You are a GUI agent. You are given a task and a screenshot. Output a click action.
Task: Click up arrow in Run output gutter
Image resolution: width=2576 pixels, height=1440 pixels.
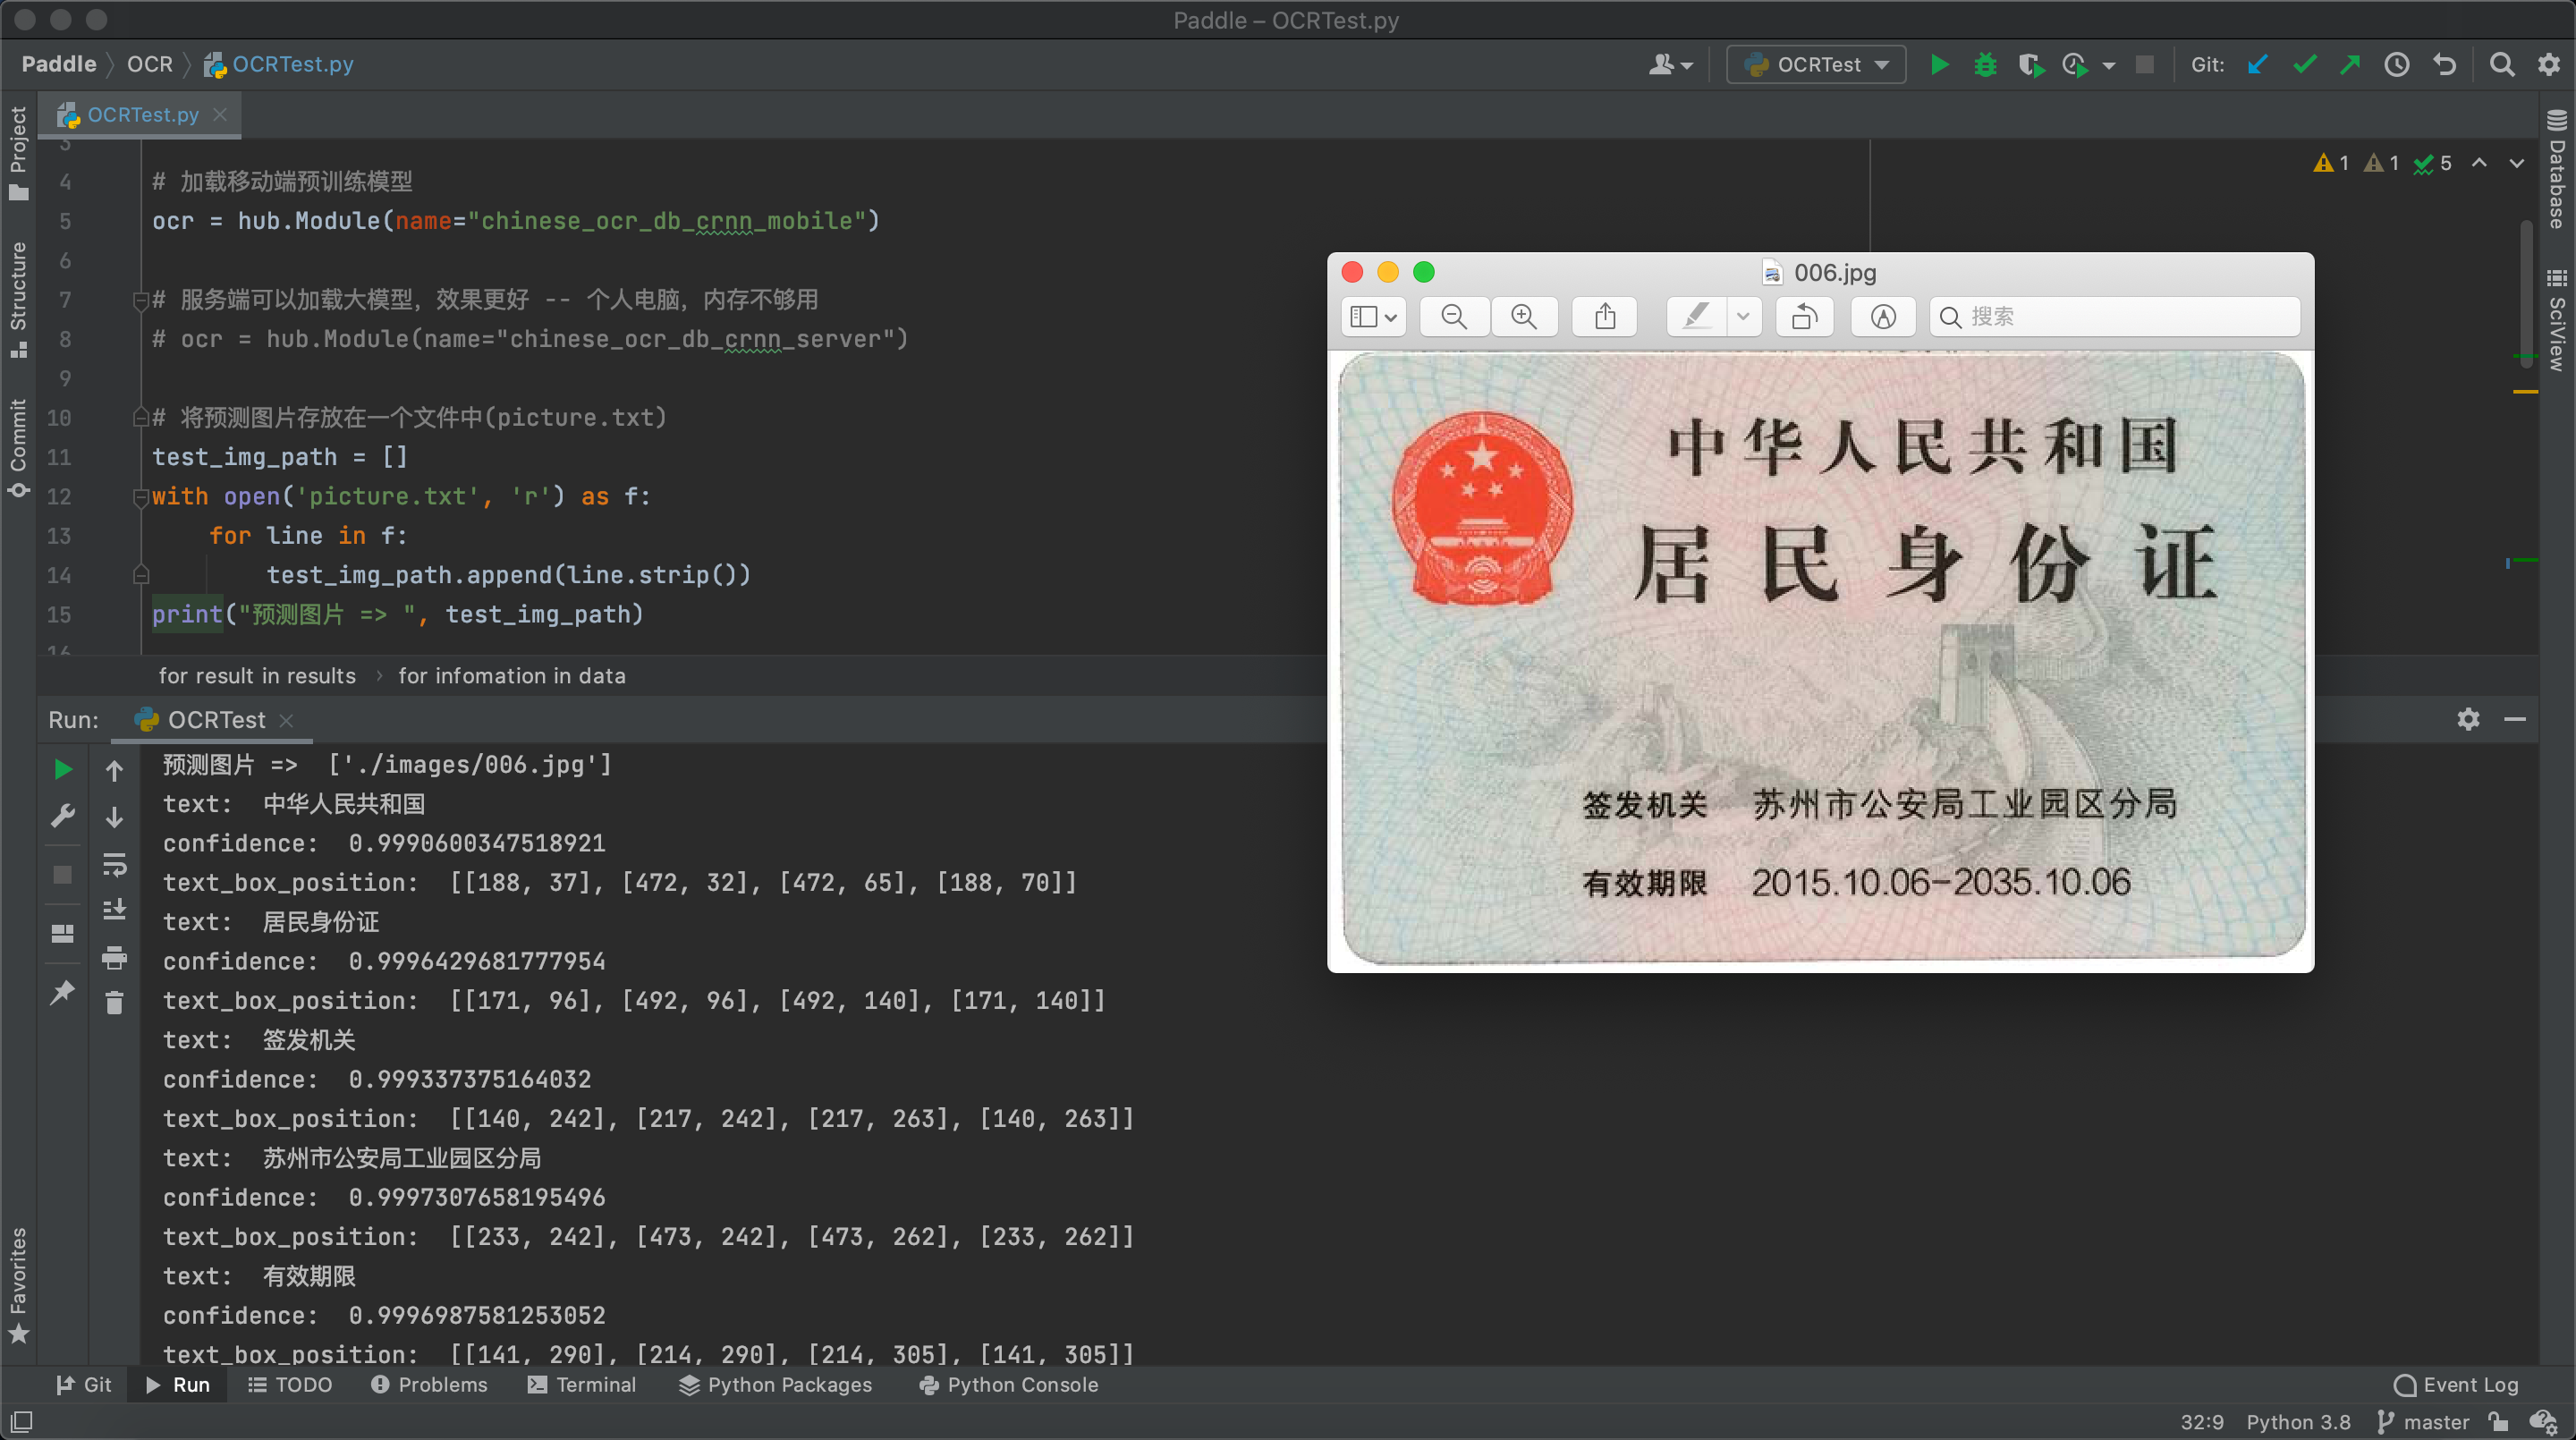(x=114, y=771)
